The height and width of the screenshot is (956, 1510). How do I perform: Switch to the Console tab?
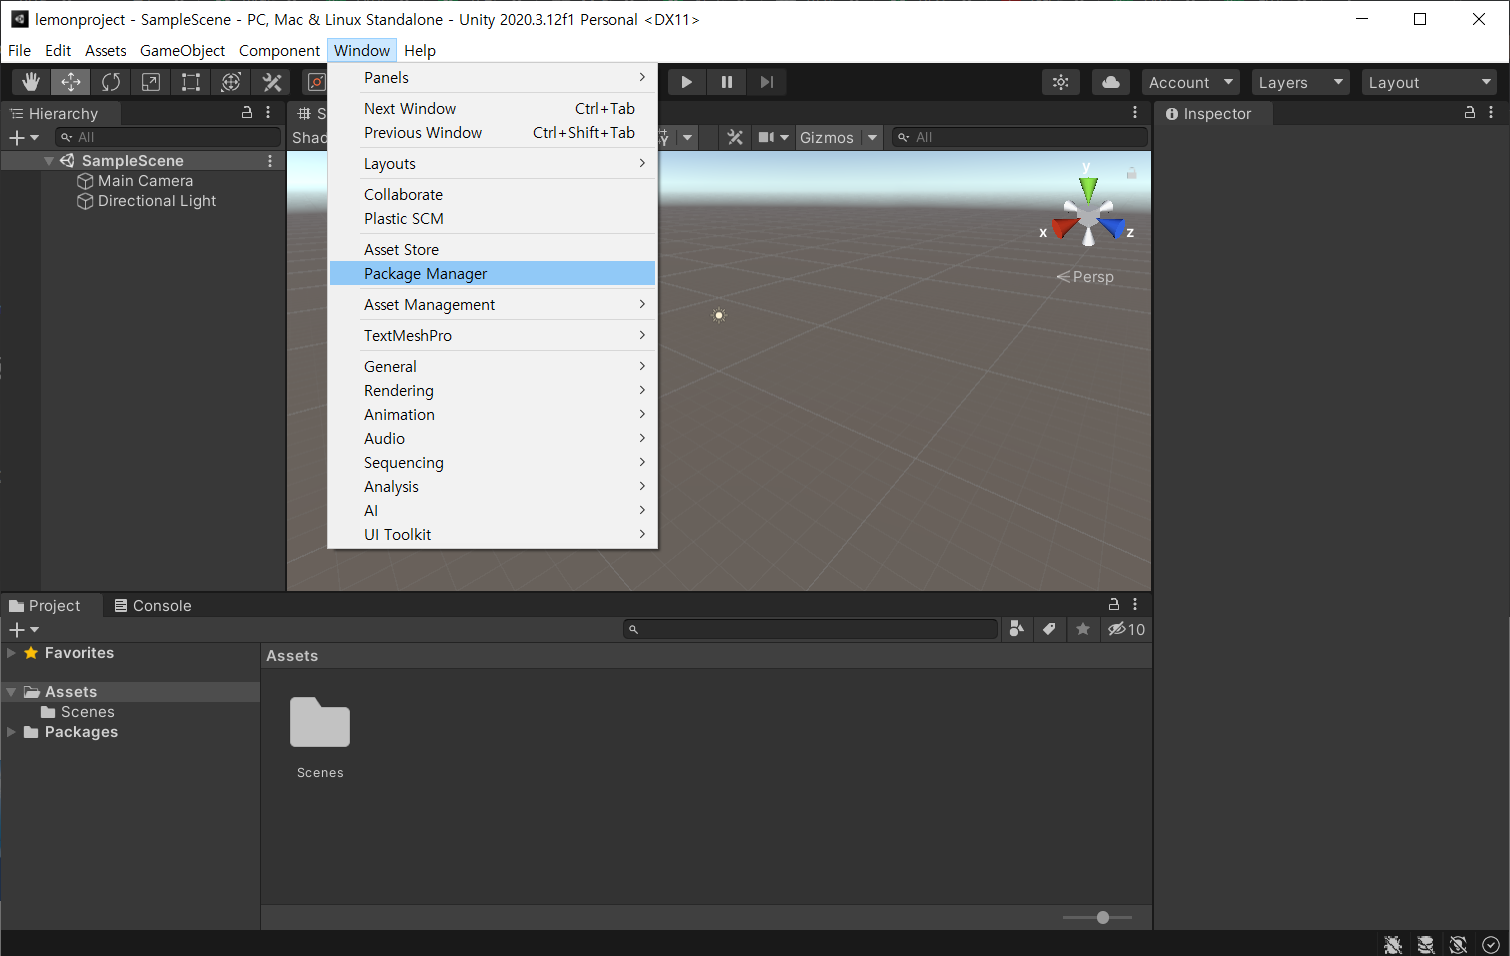153,605
